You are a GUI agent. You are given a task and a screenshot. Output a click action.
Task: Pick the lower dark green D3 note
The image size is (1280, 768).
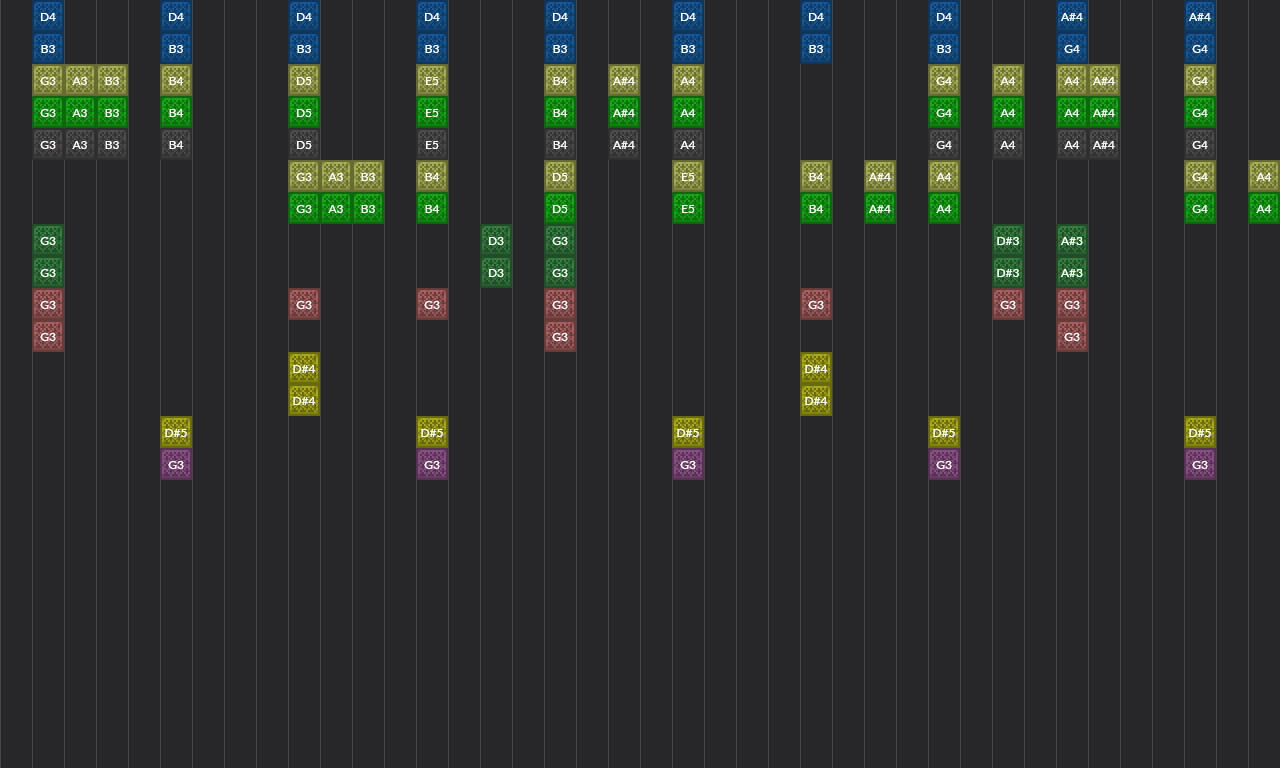[496, 273]
